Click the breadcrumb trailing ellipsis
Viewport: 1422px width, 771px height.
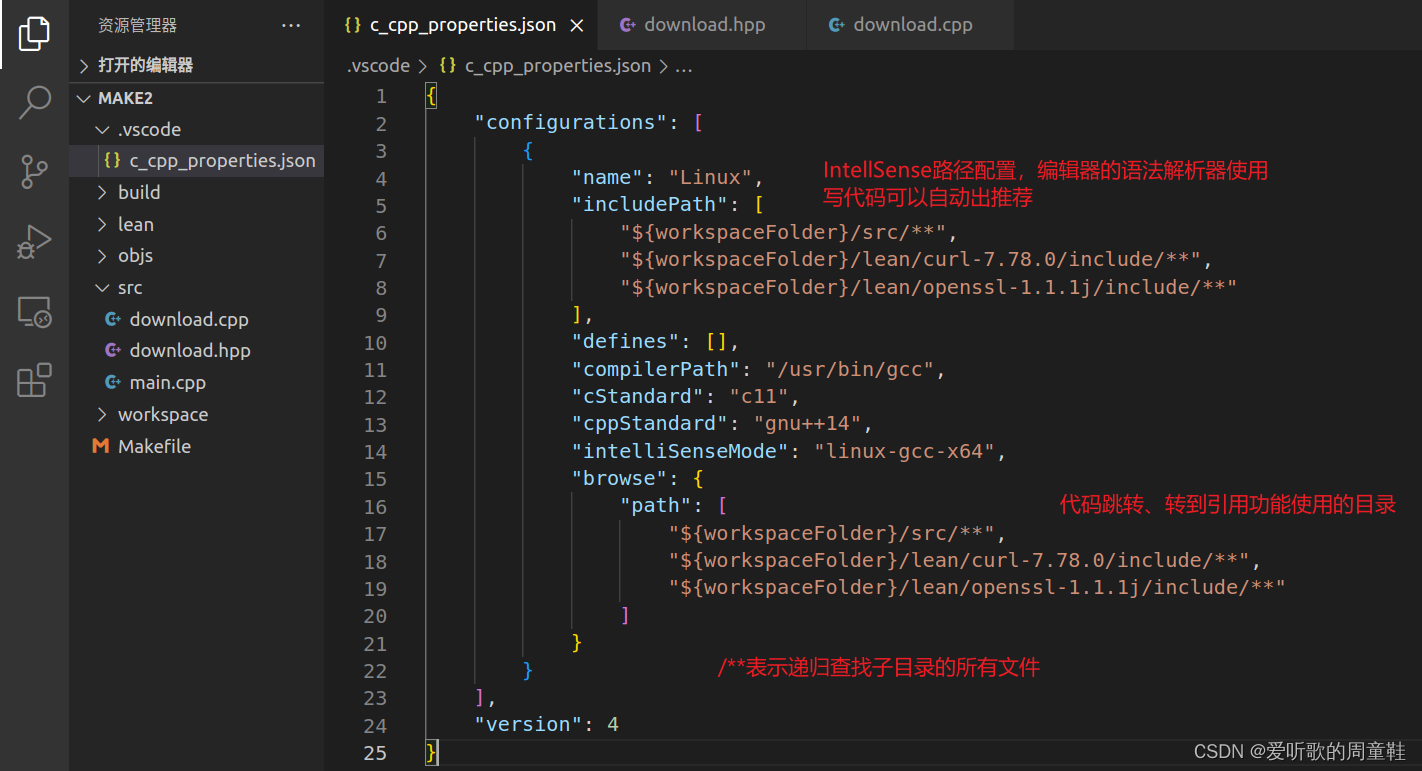pos(684,67)
